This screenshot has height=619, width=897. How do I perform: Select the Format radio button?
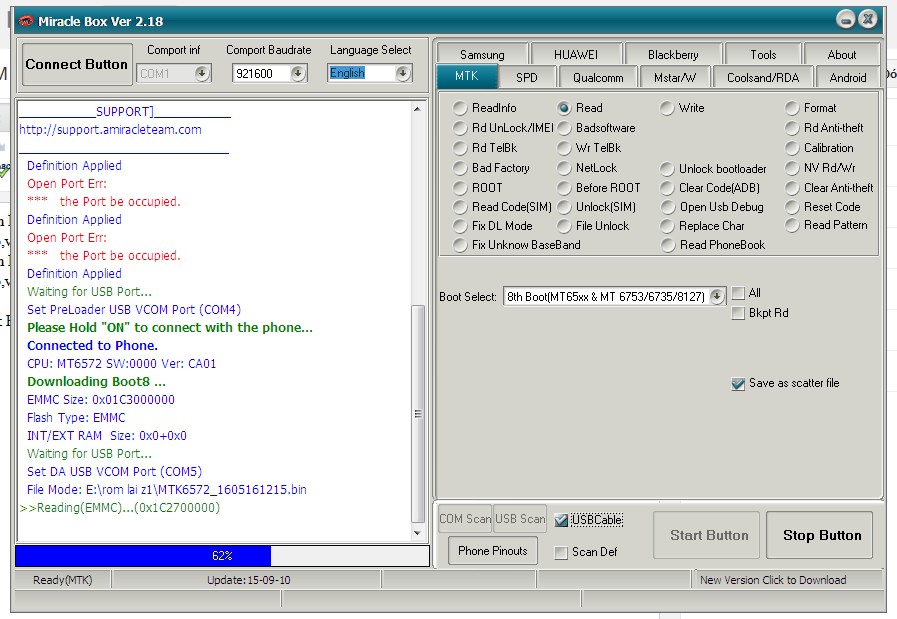pyautogui.click(x=792, y=108)
